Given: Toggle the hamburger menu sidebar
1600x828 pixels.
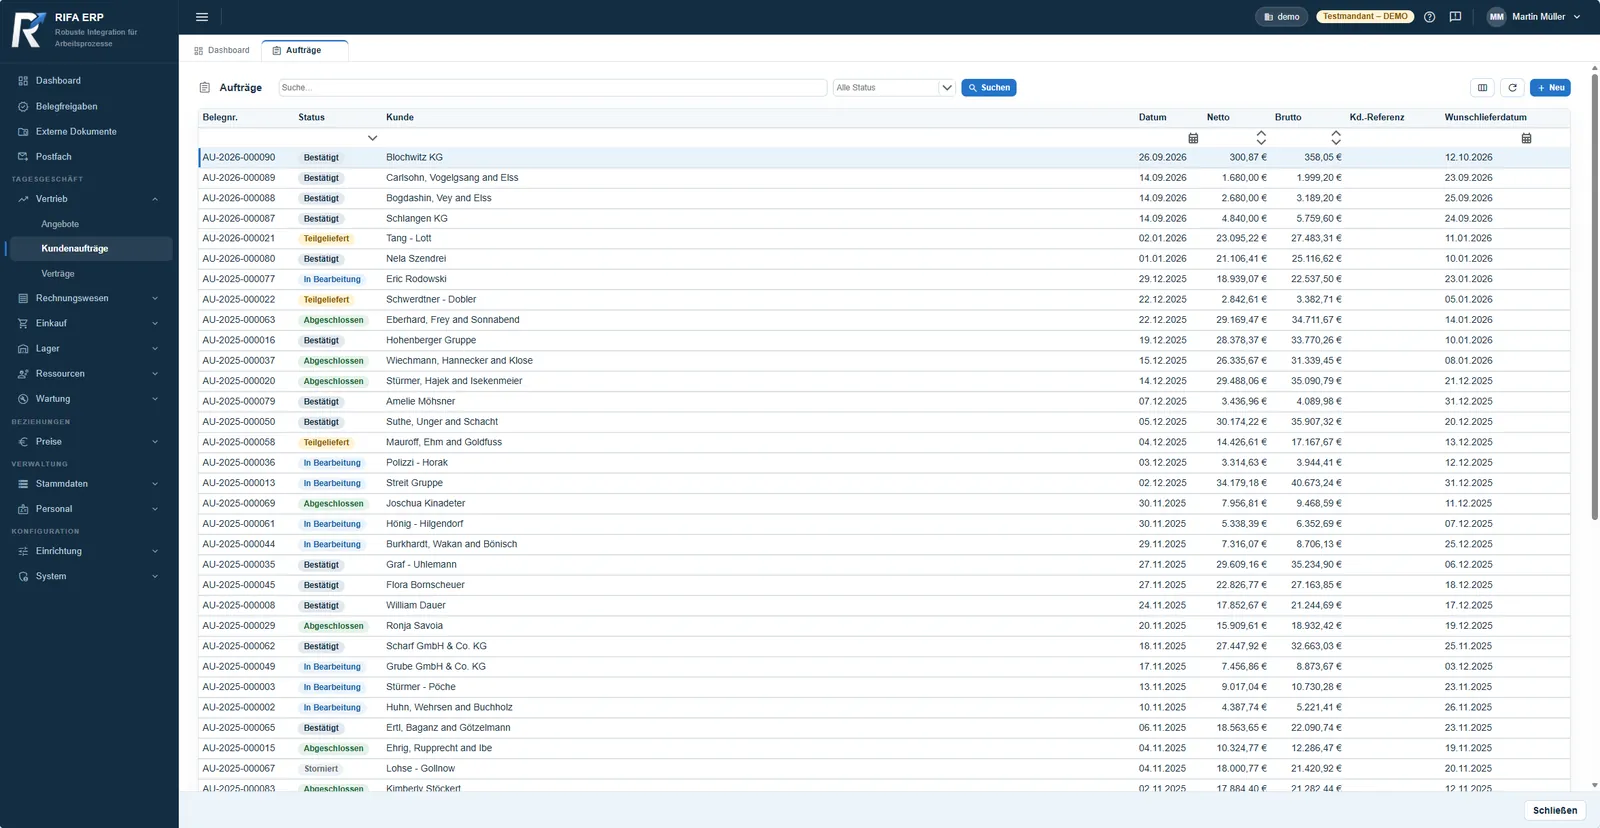Looking at the screenshot, I should pos(202,17).
